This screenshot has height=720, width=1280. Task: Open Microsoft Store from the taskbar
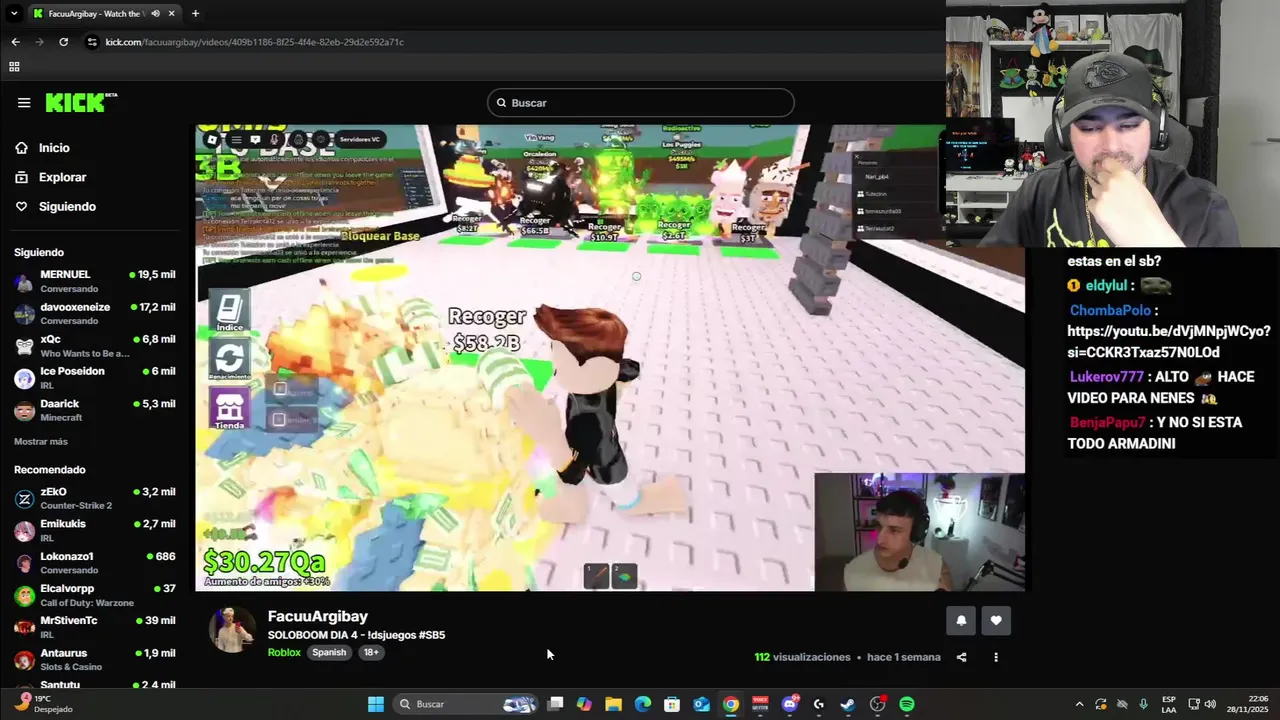[x=672, y=704]
